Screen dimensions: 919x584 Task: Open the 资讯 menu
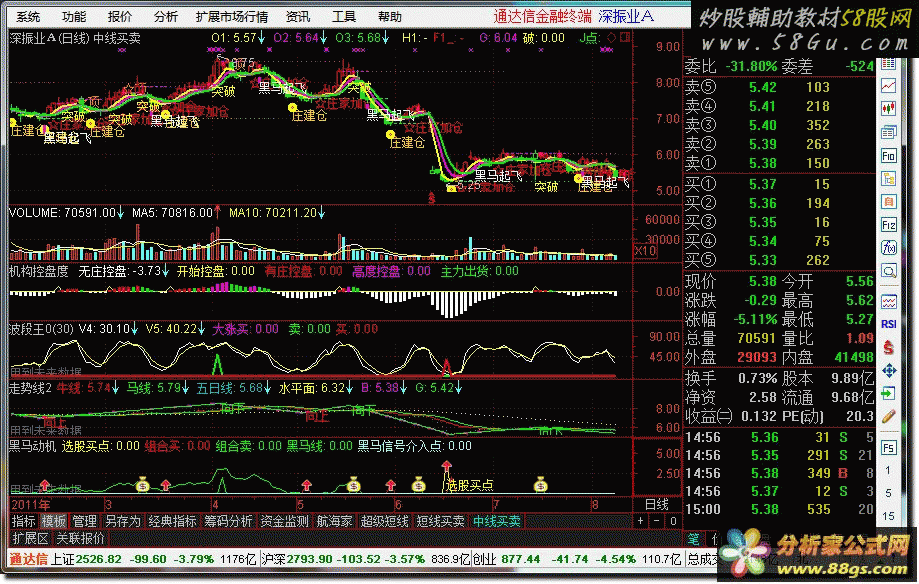click(298, 16)
